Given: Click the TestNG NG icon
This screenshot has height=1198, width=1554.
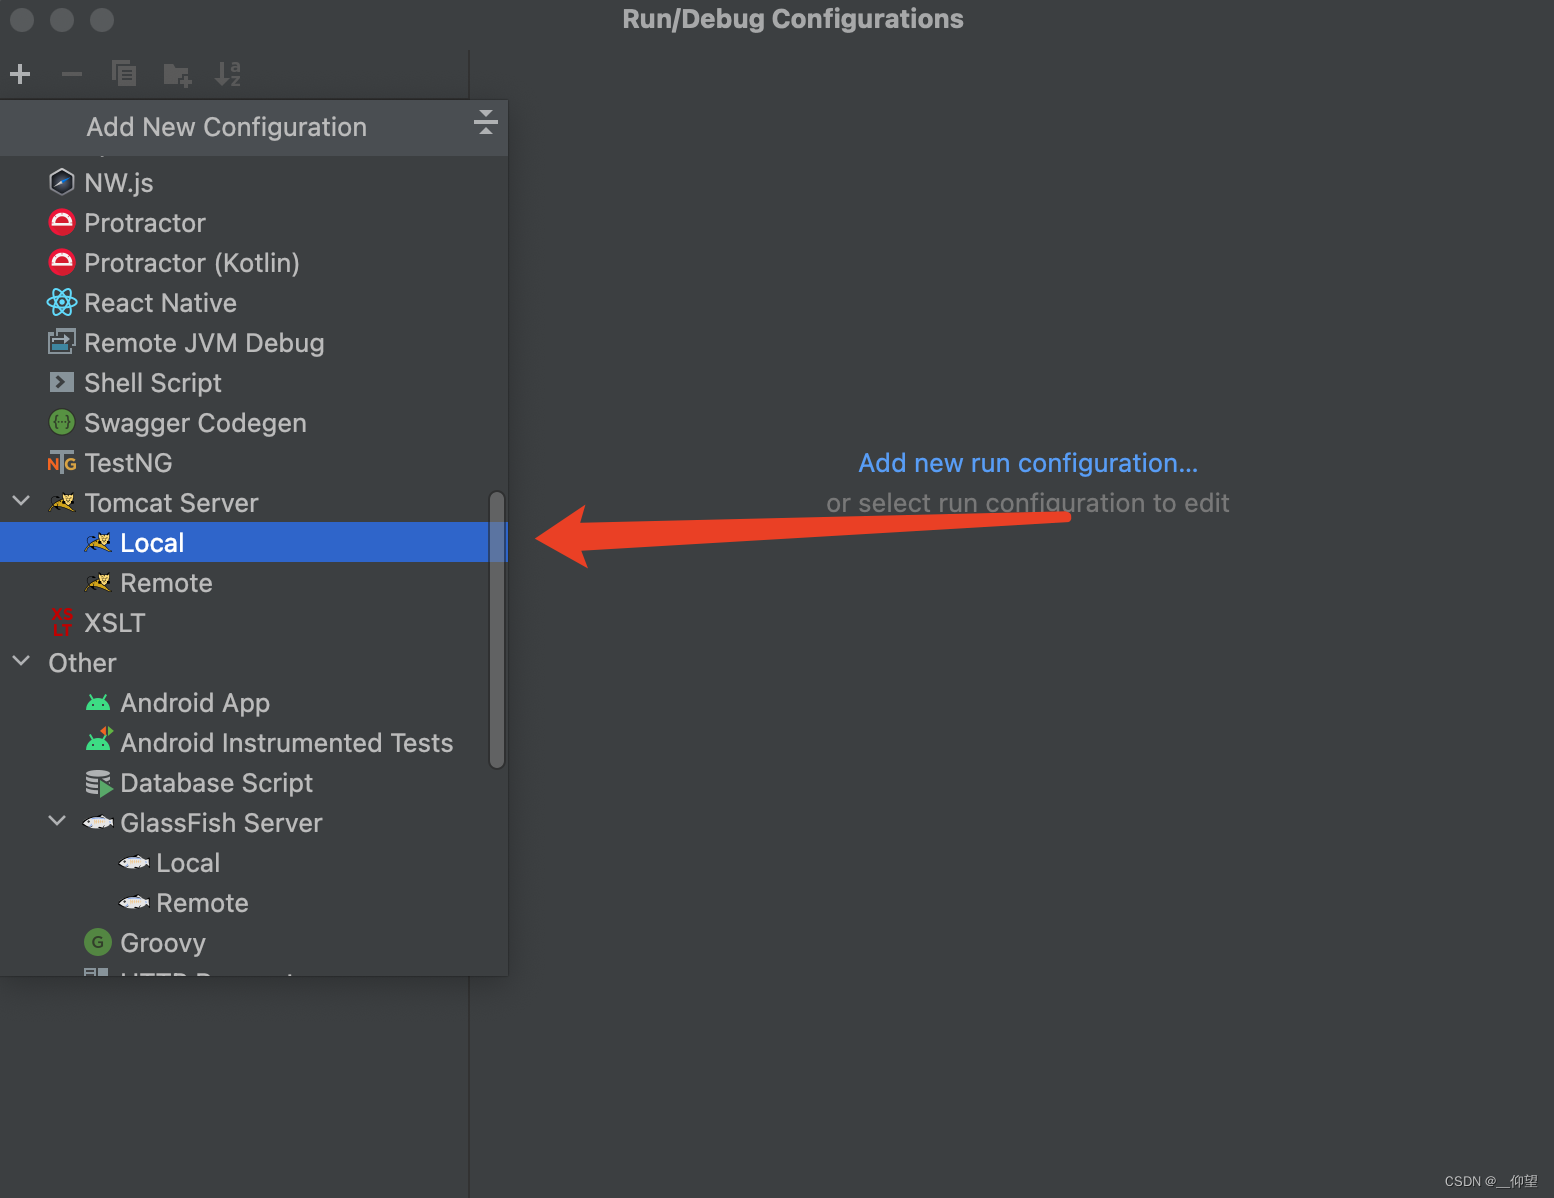Looking at the screenshot, I should tap(62, 462).
